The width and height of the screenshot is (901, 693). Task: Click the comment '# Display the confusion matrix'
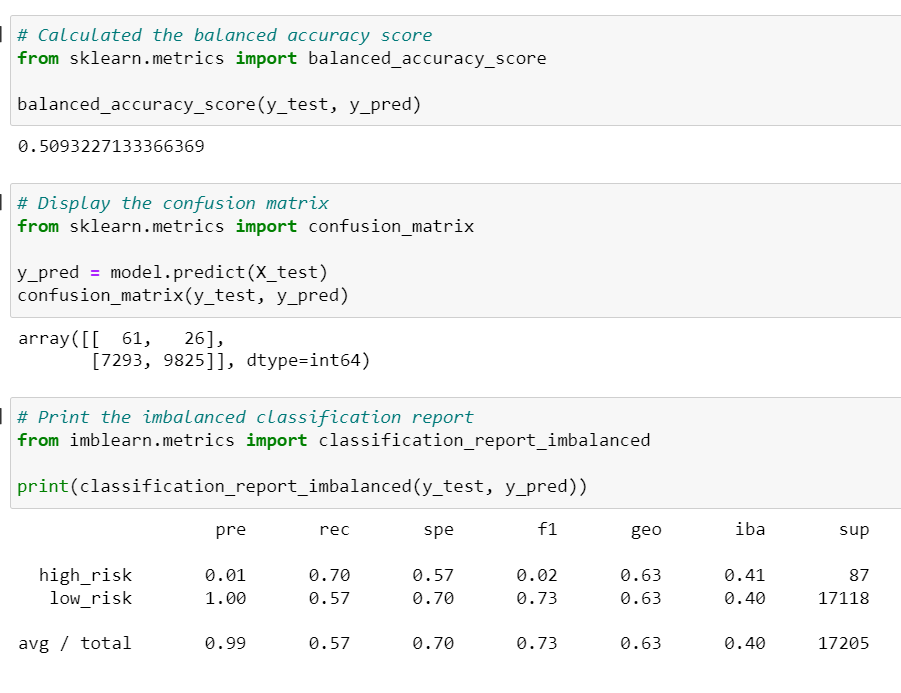point(173,203)
